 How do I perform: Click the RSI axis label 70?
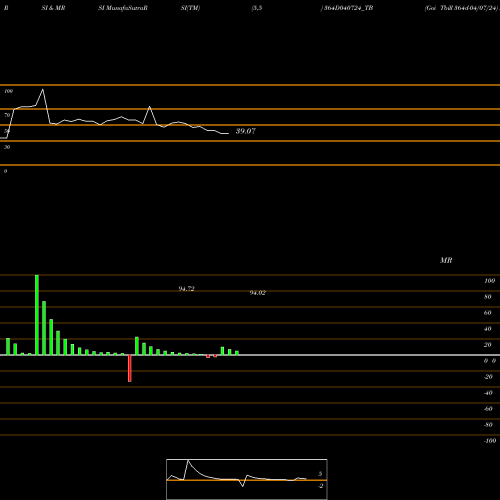point(7,115)
